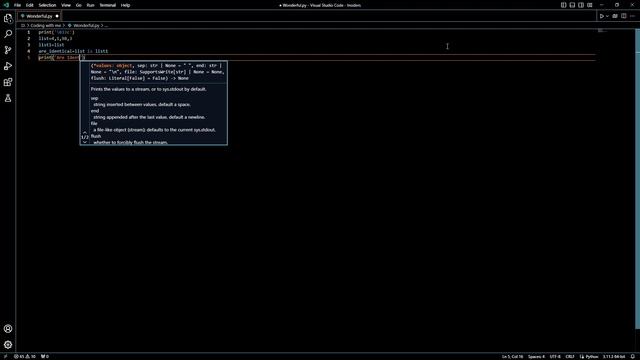Open notifications bell in status bar

(633, 356)
